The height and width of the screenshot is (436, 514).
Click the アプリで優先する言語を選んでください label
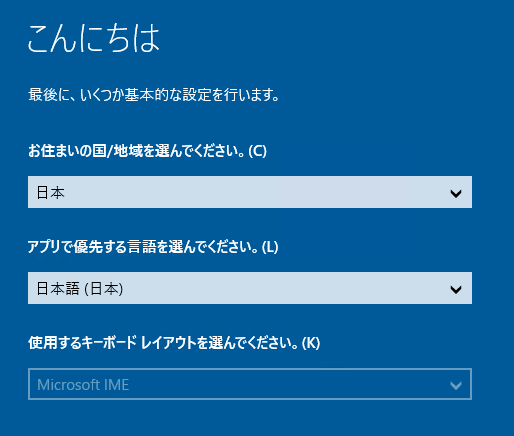pyautogui.click(x=143, y=247)
